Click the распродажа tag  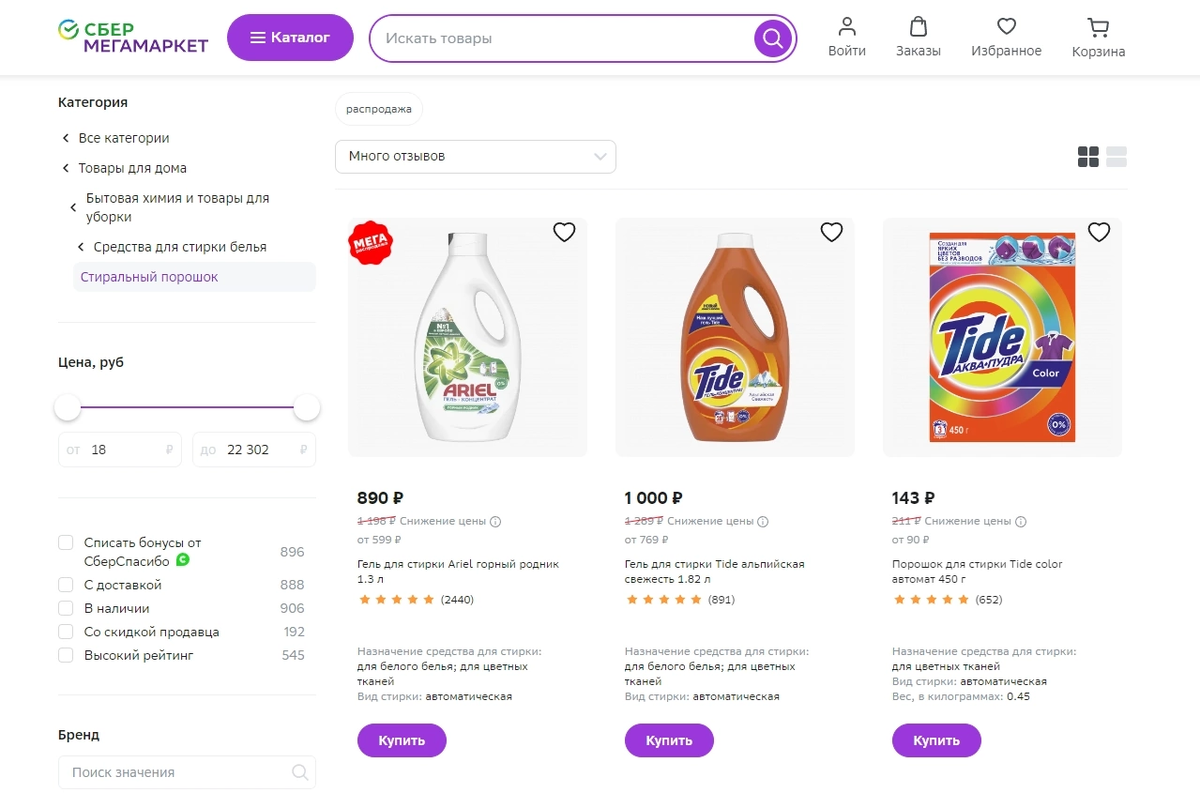point(378,109)
